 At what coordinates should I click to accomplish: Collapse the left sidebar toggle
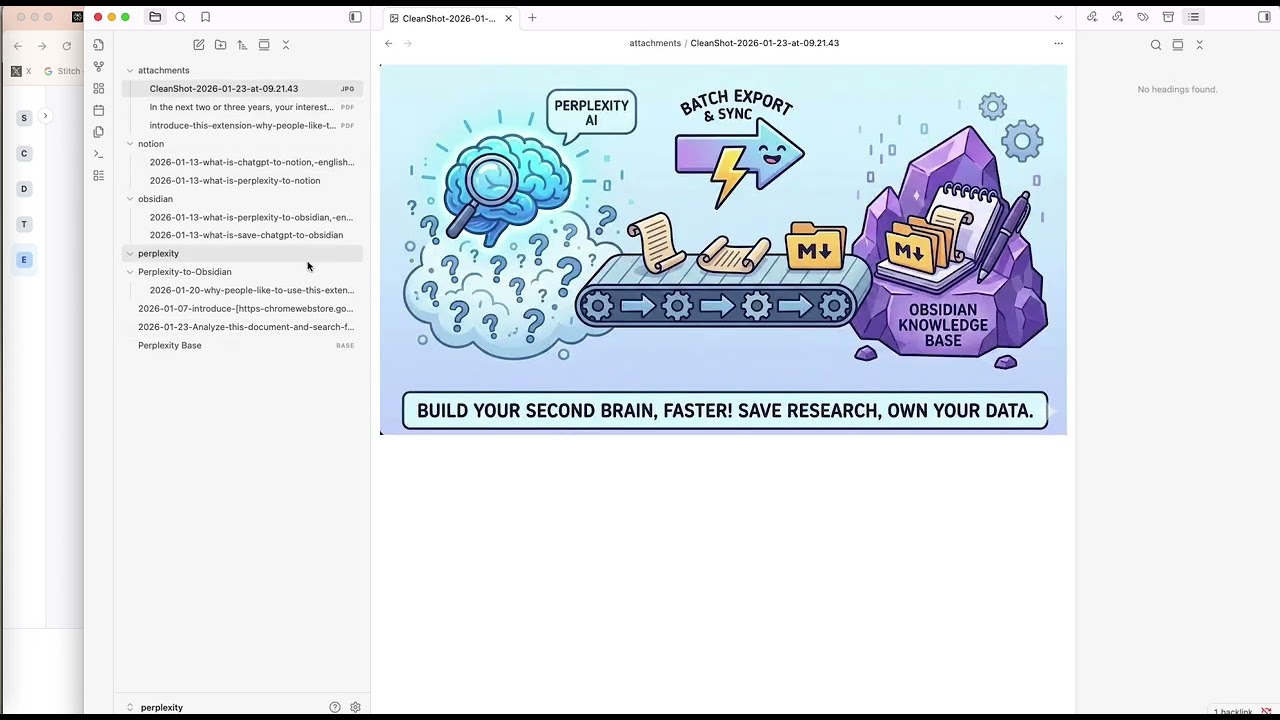[x=355, y=17]
